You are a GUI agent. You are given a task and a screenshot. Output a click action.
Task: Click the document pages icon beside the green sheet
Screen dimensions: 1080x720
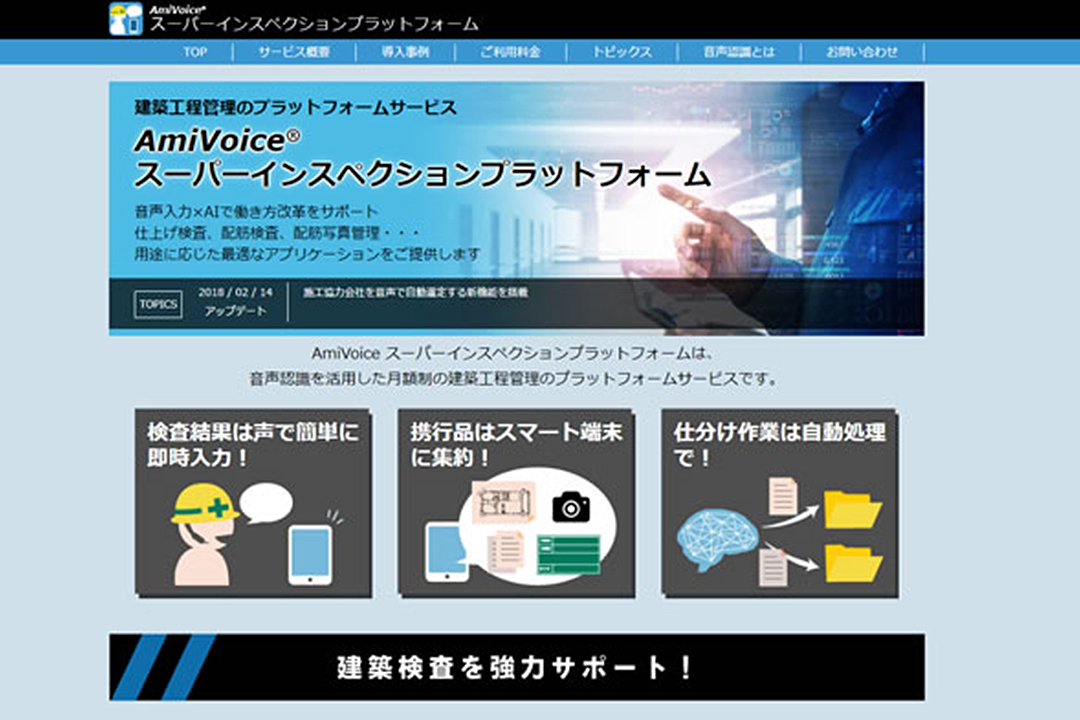[x=506, y=551]
